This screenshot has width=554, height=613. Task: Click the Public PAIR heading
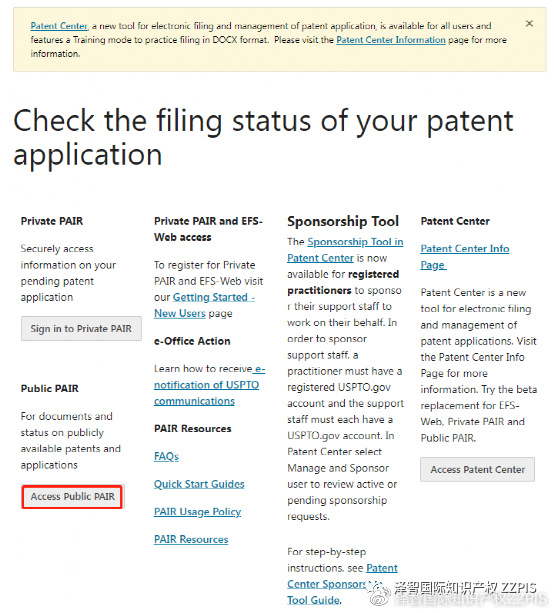pos(50,388)
